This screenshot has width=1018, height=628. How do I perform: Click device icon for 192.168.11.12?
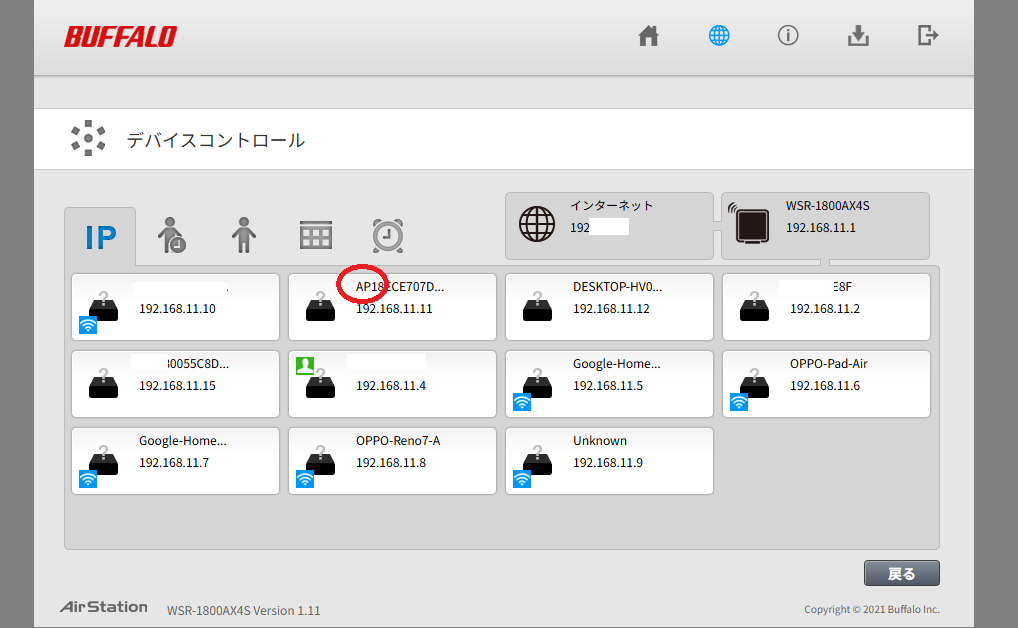(x=537, y=307)
